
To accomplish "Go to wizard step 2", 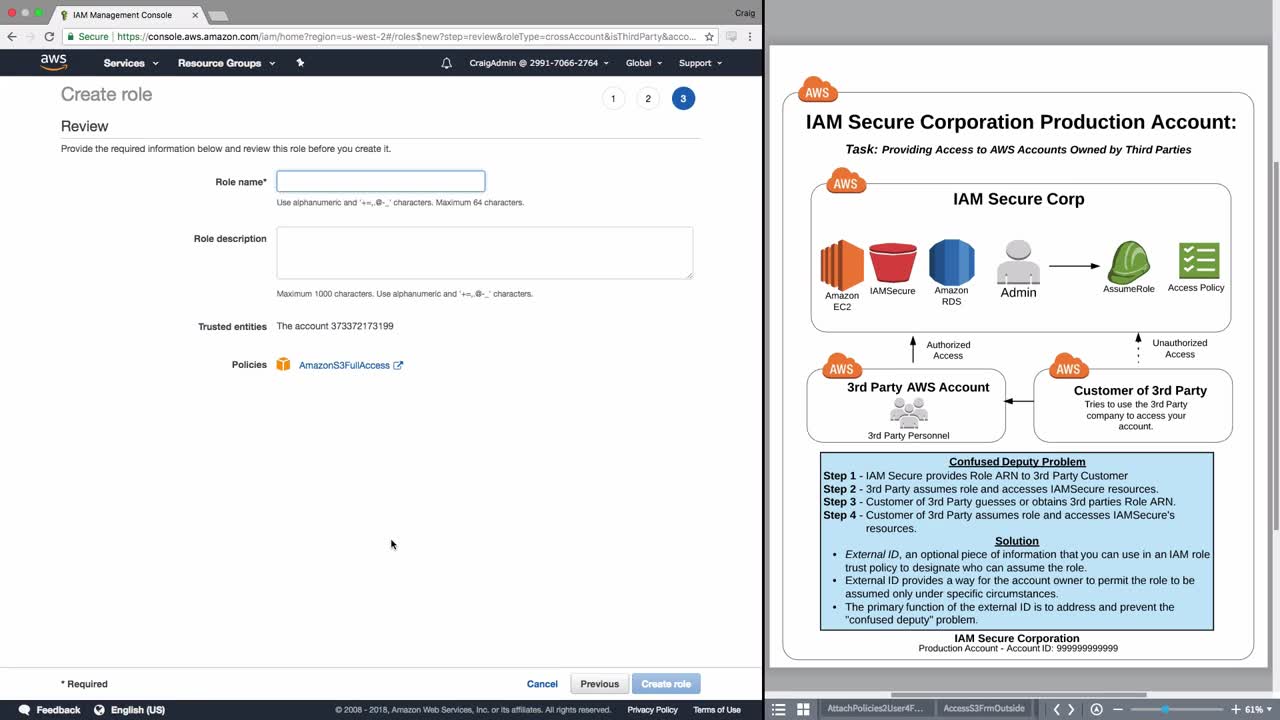I will click(x=648, y=98).
